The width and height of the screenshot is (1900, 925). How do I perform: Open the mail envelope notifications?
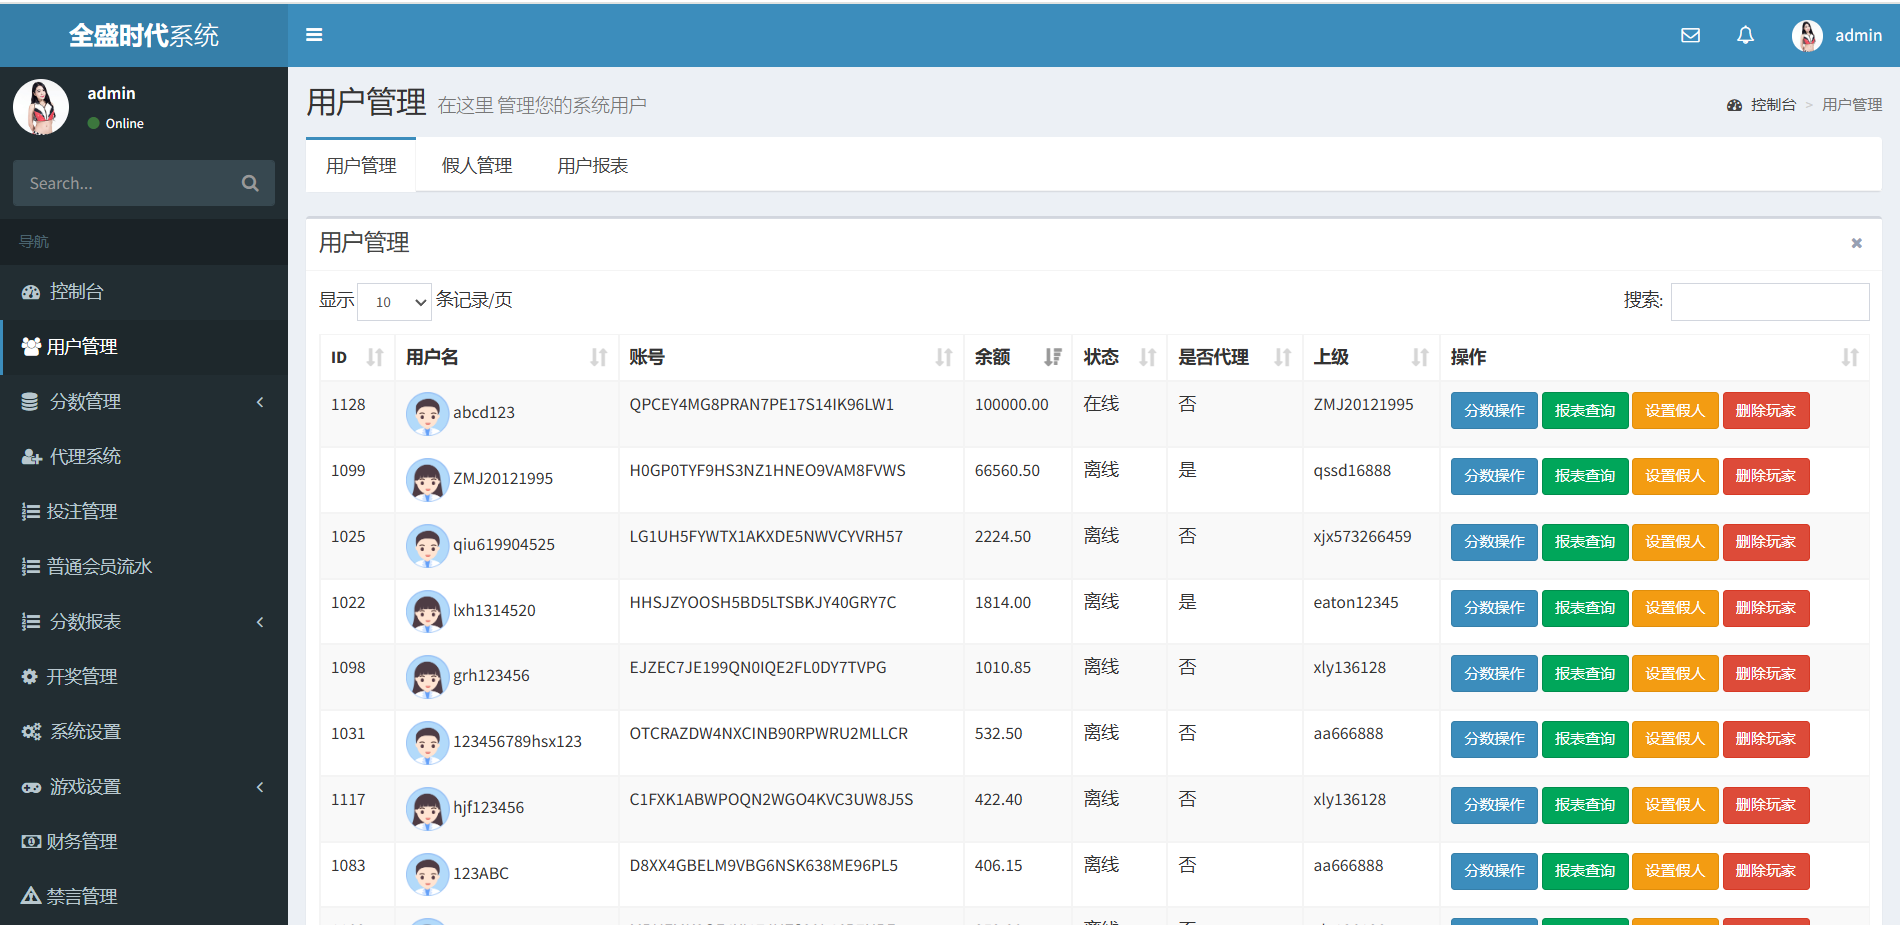pyautogui.click(x=1690, y=35)
